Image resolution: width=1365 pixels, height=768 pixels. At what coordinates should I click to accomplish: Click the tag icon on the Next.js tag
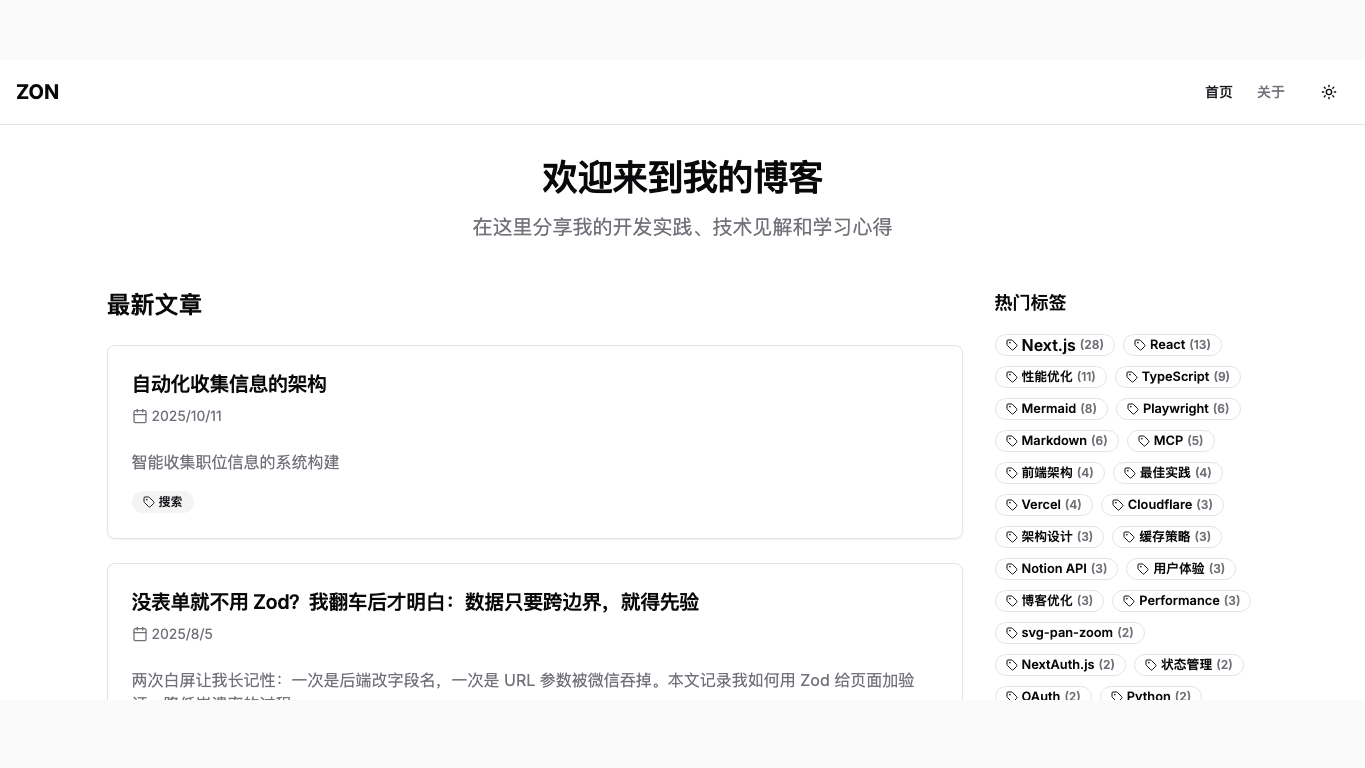click(x=1012, y=345)
